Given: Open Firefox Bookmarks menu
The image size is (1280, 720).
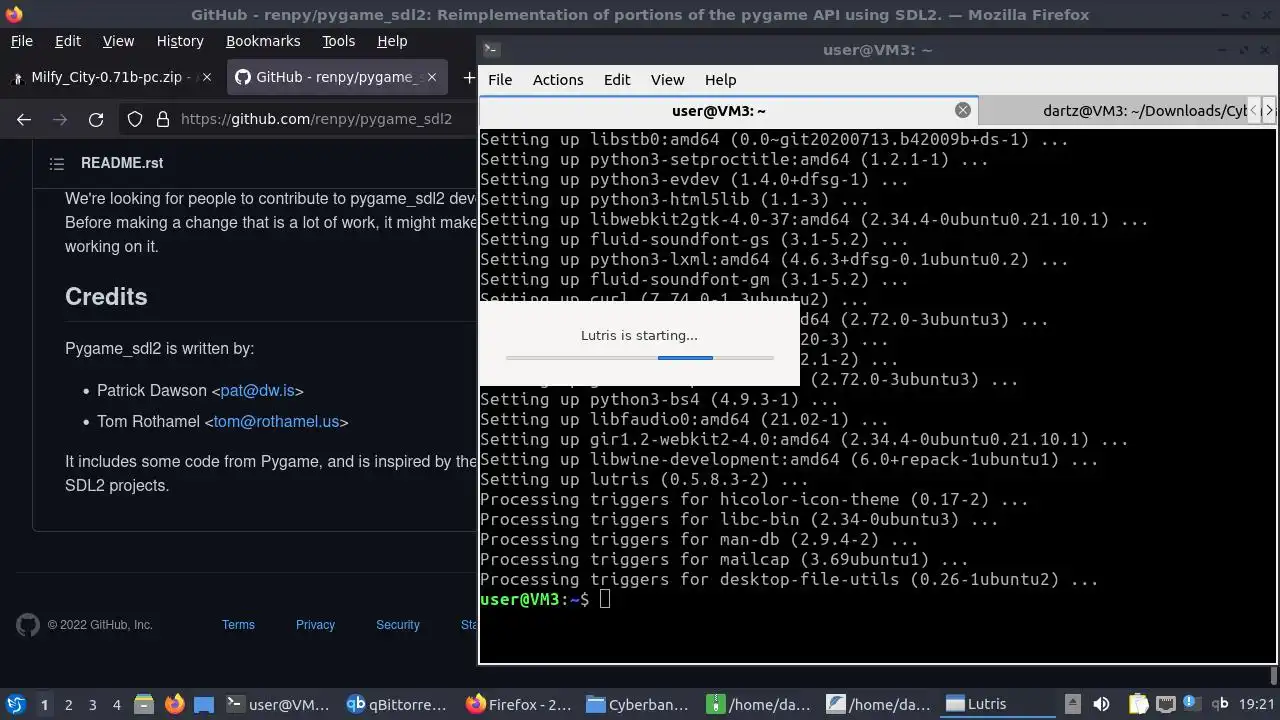Looking at the screenshot, I should click(x=263, y=41).
